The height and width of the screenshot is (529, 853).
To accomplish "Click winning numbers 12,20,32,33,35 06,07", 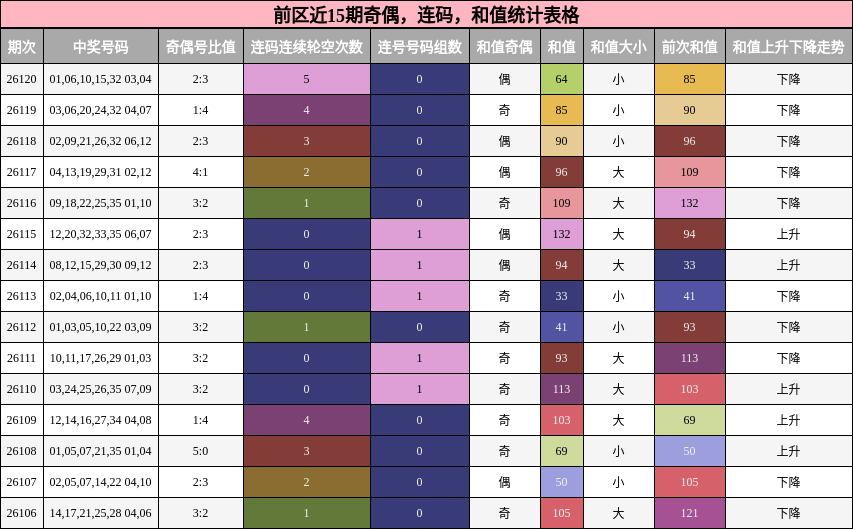I will click(x=101, y=234).
